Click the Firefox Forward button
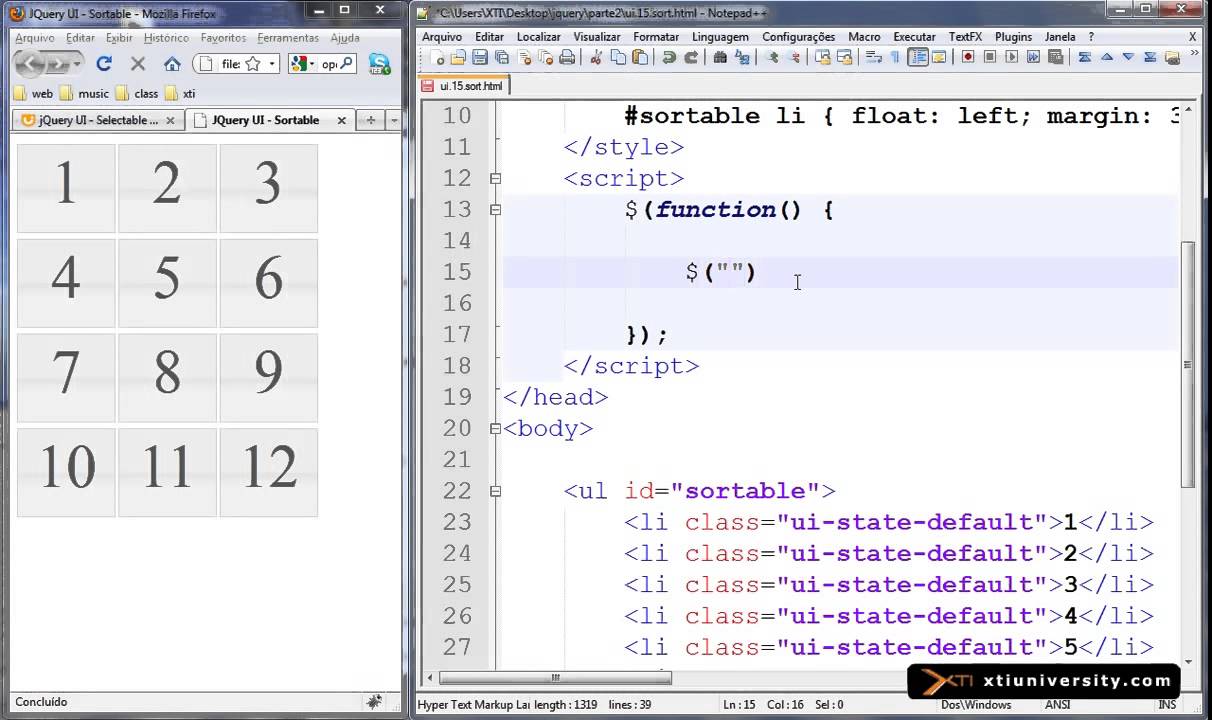The width and height of the screenshot is (1212, 720). pos(58,63)
